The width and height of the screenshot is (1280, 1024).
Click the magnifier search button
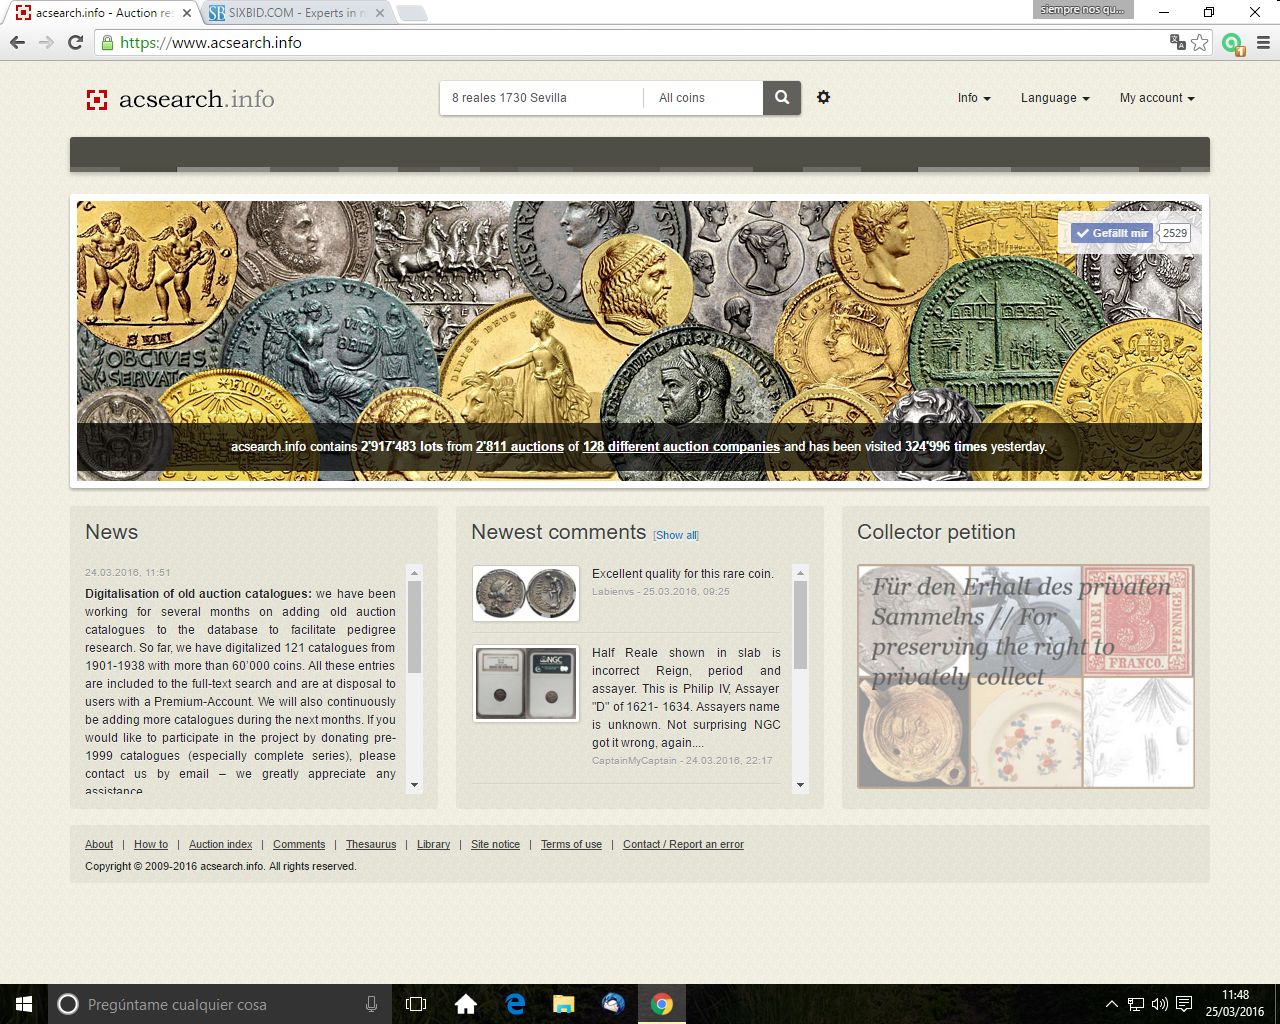(782, 98)
